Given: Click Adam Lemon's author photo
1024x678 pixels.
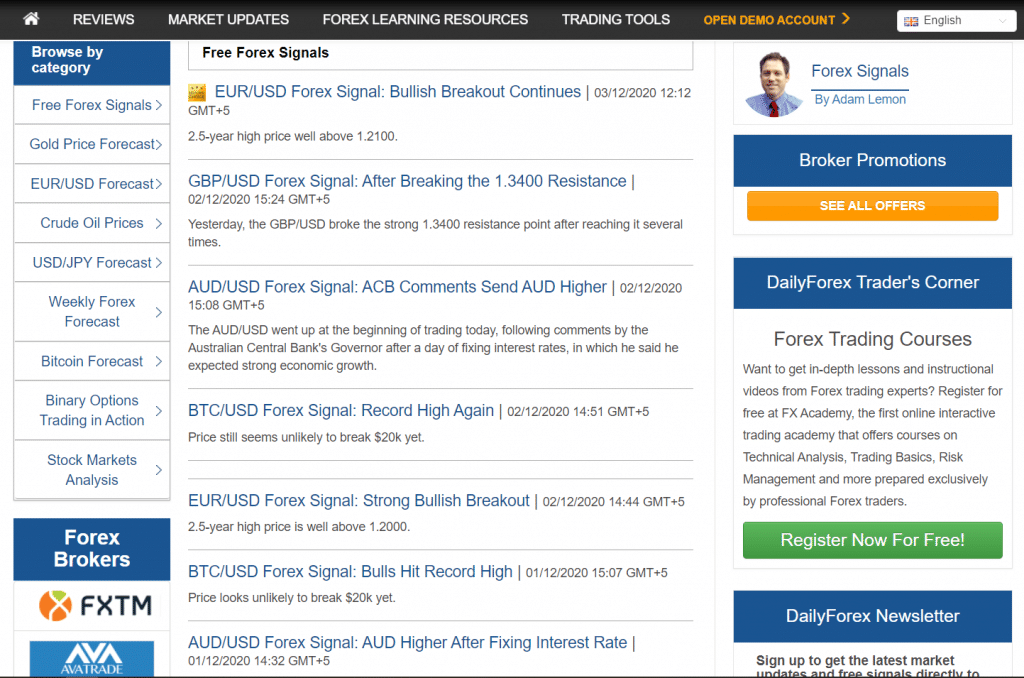Looking at the screenshot, I should coord(773,84).
